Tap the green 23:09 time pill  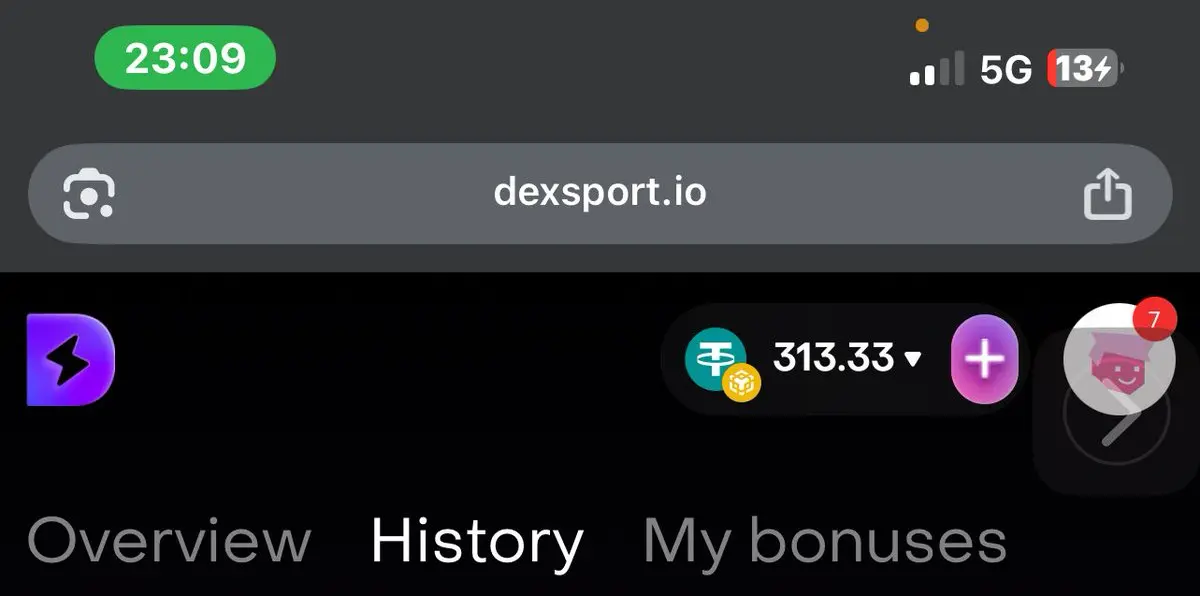[x=185, y=57]
